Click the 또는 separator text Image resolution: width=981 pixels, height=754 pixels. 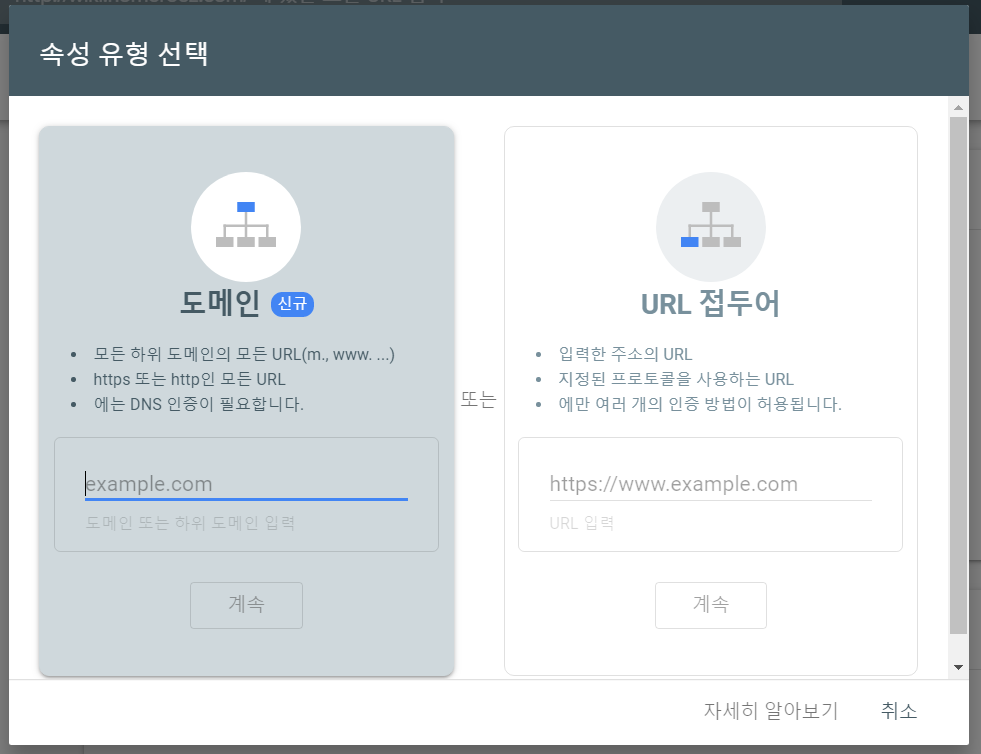pos(478,399)
